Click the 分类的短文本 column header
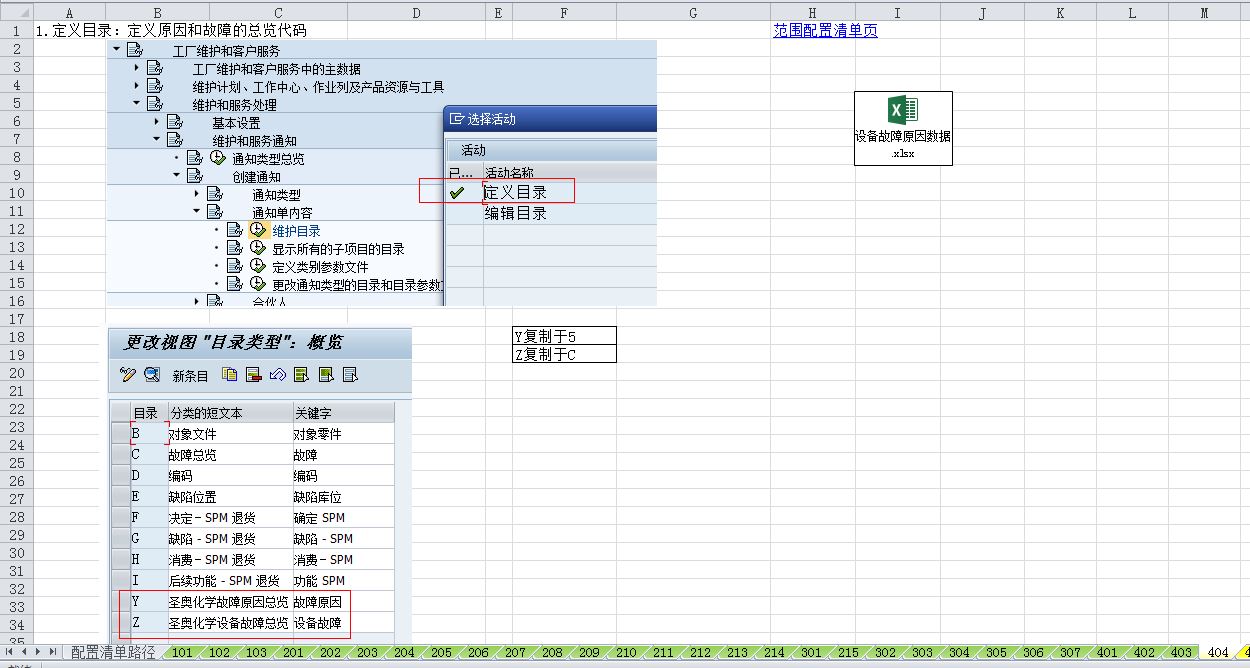Image resolution: width=1250 pixels, height=668 pixels. (229, 413)
